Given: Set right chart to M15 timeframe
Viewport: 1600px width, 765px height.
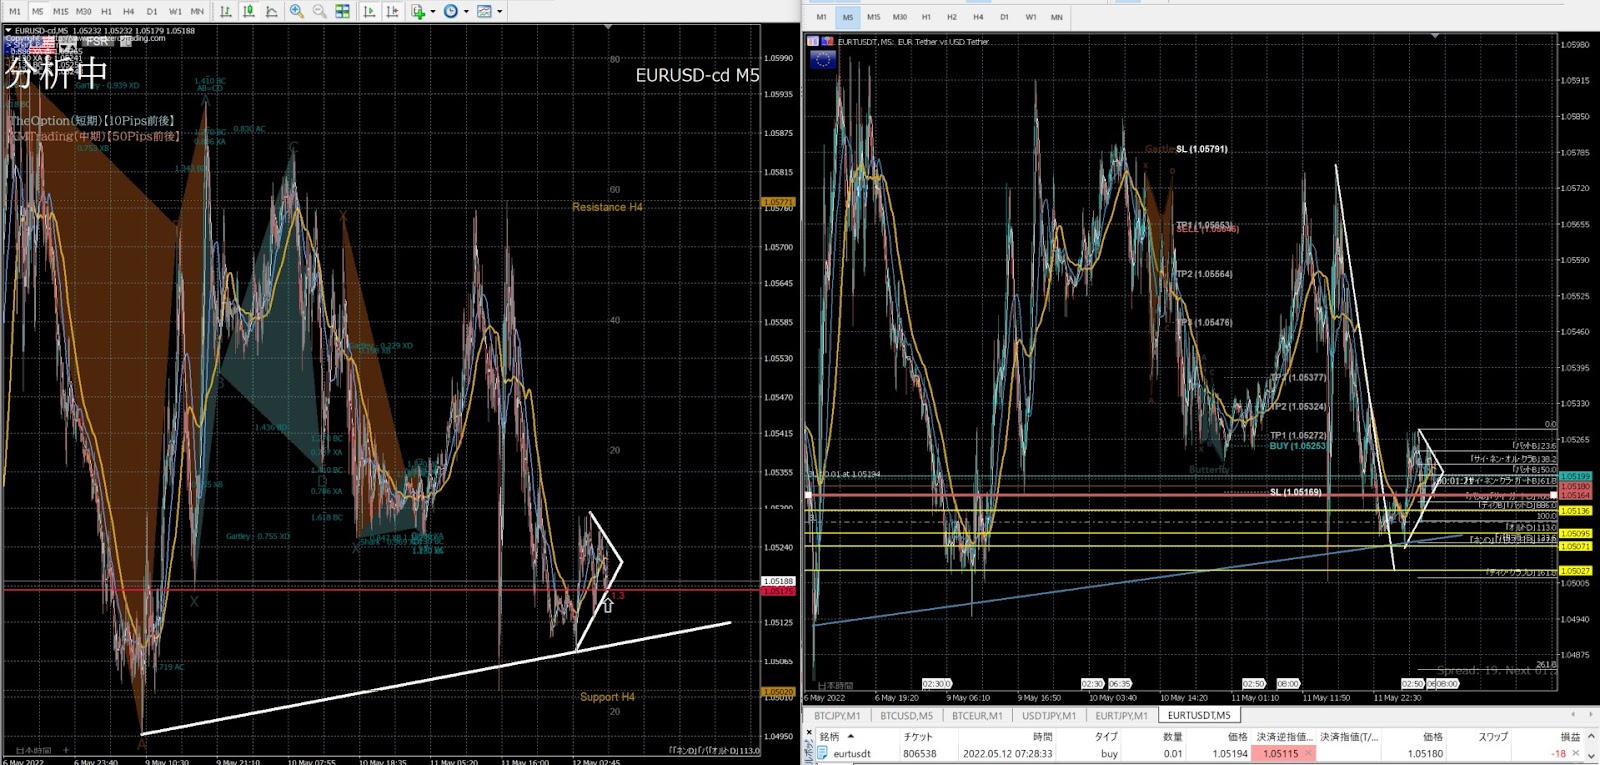Looking at the screenshot, I should tap(873, 17).
